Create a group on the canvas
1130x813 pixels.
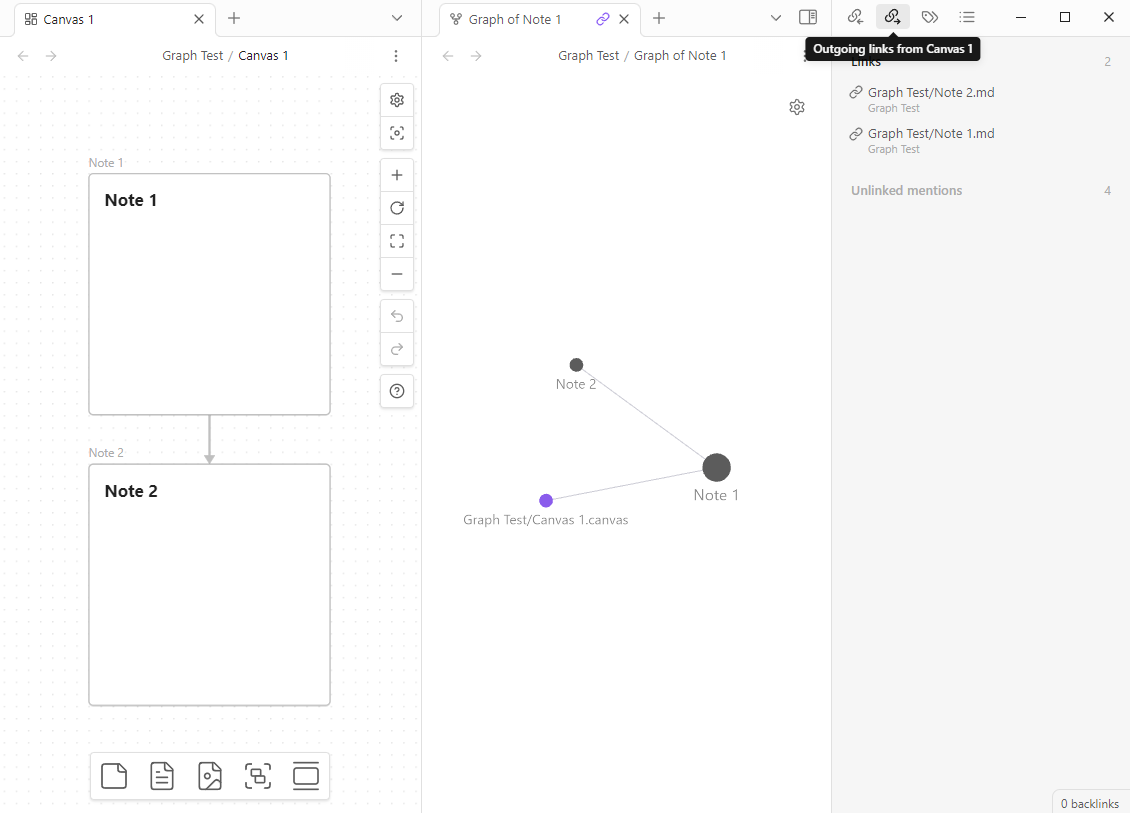coord(258,776)
